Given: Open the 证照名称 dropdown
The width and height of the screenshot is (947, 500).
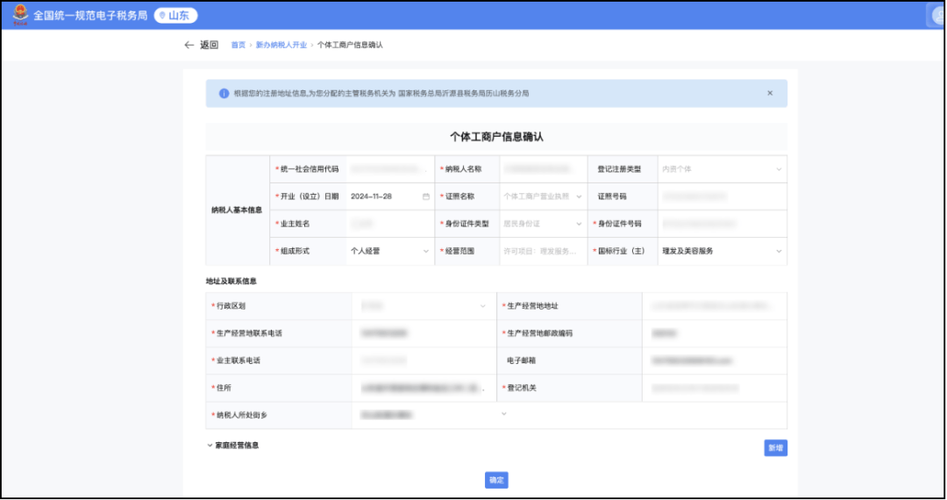Looking at the screenshot, I should click(543, 196).
